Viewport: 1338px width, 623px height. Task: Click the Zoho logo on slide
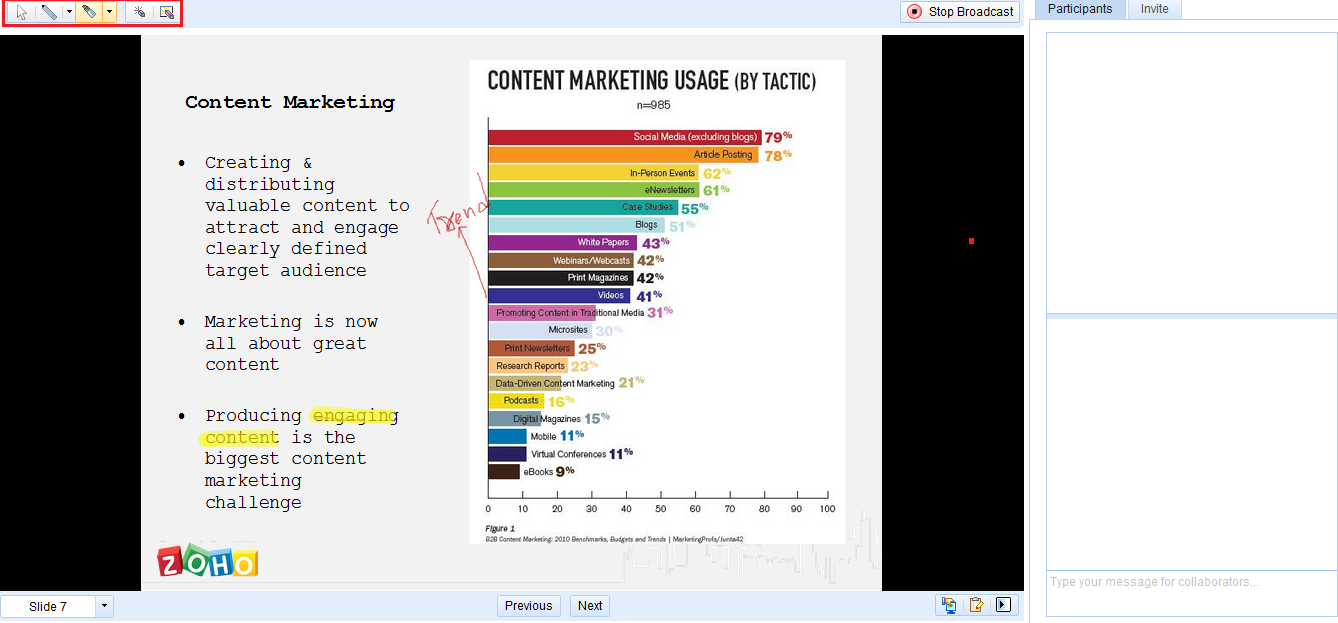coord(208,561)
